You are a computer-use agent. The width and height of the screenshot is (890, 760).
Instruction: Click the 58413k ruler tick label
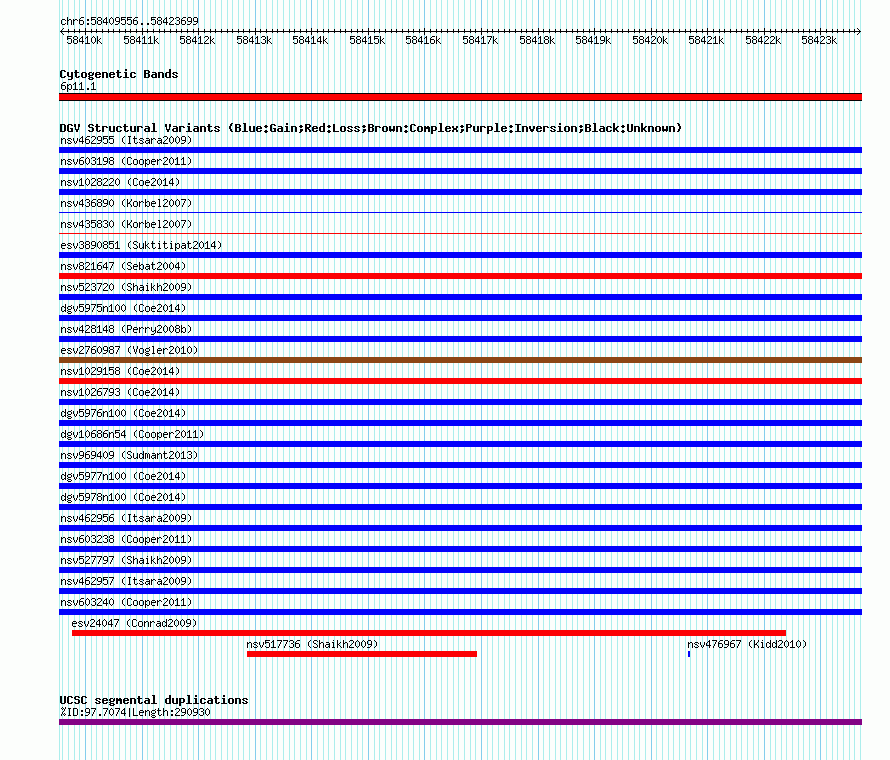point(254,40)
